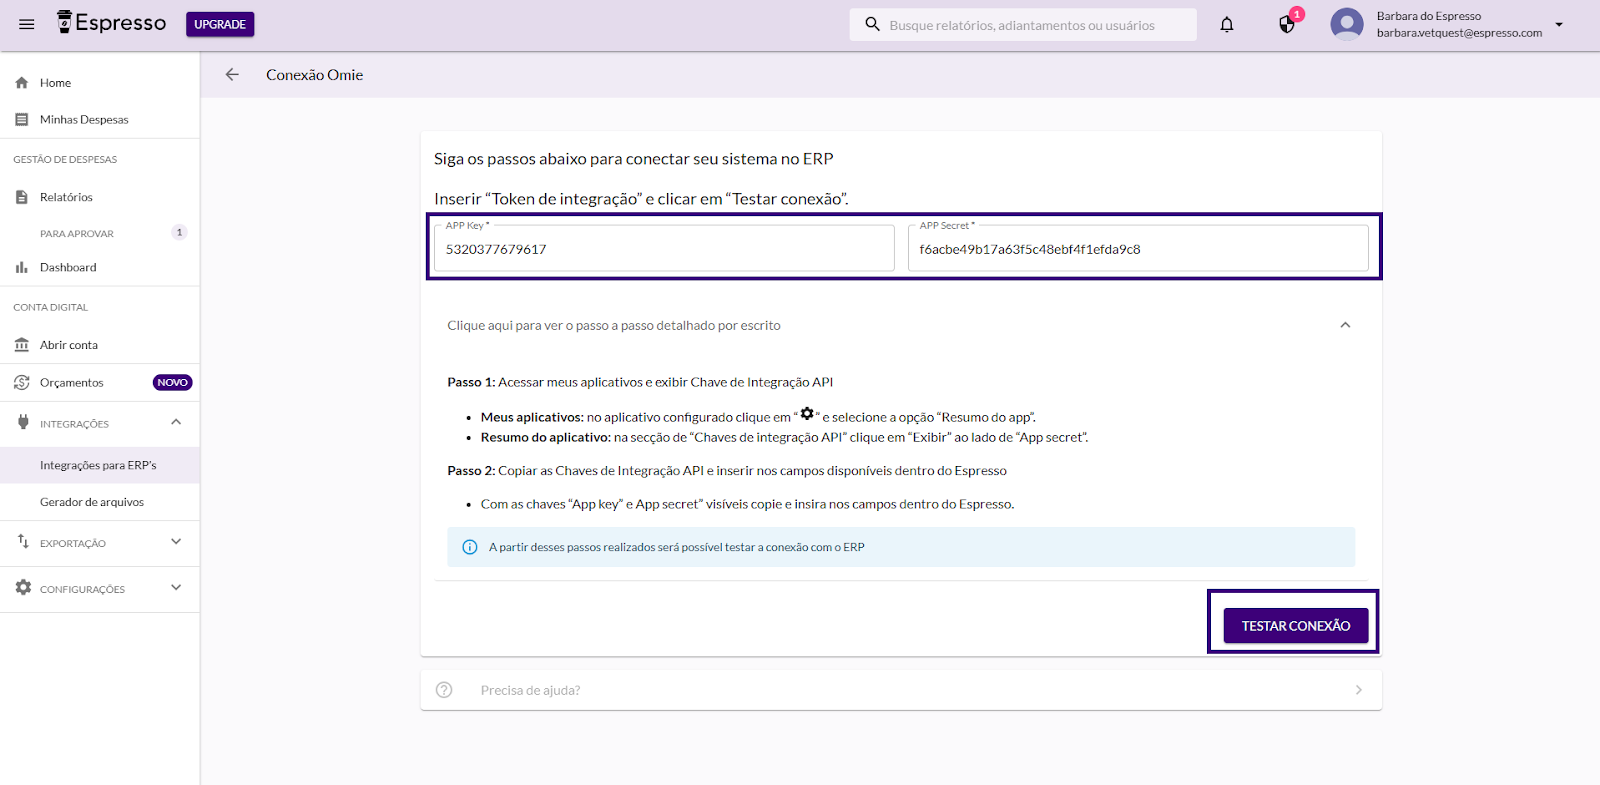Click the info icon in the notice
Screen dimensions: 1600x785
point(470,547)
